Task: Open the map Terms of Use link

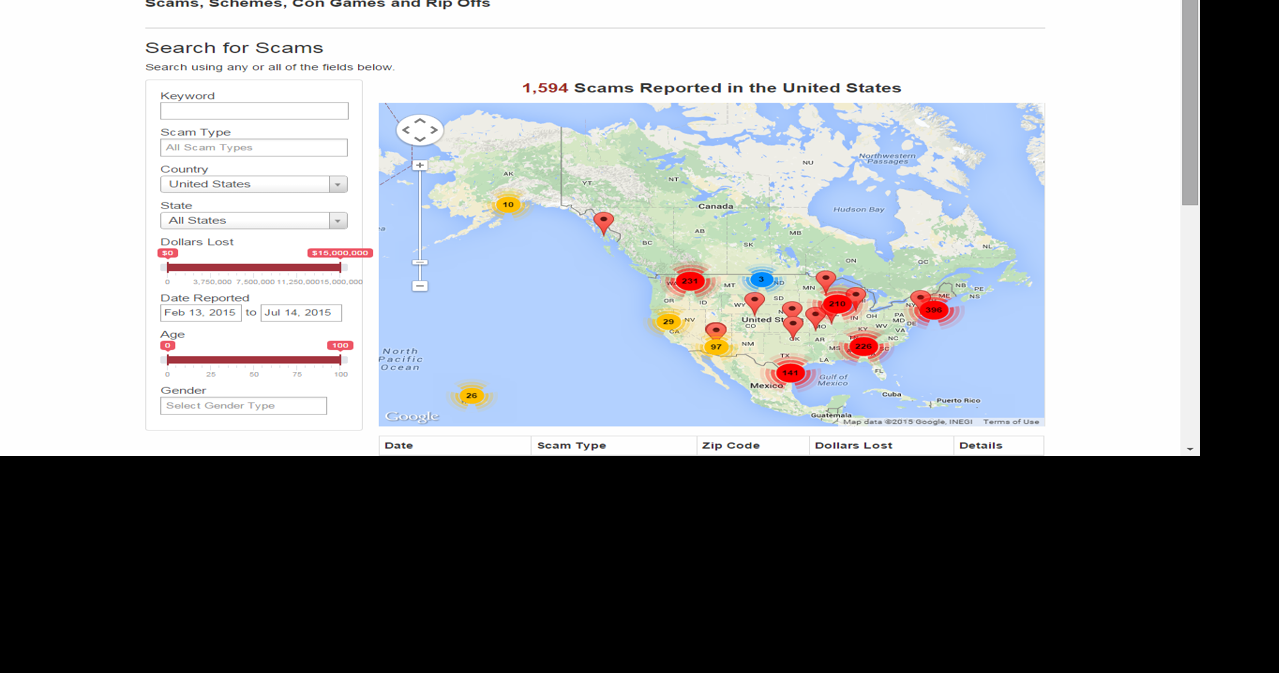Action: [1011, 422]
